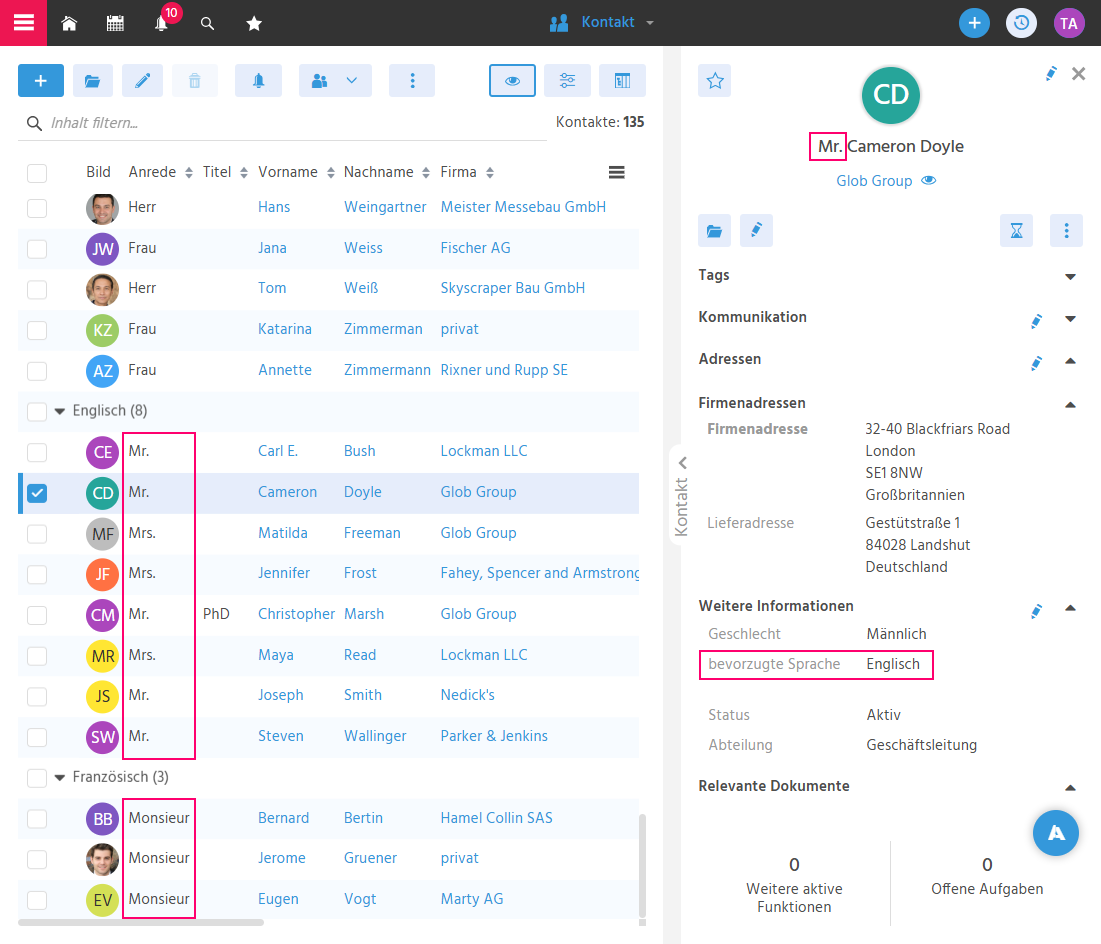The image size is (1101, 944).
Task: Sort by Anrede column header
Action: [160, 172]
